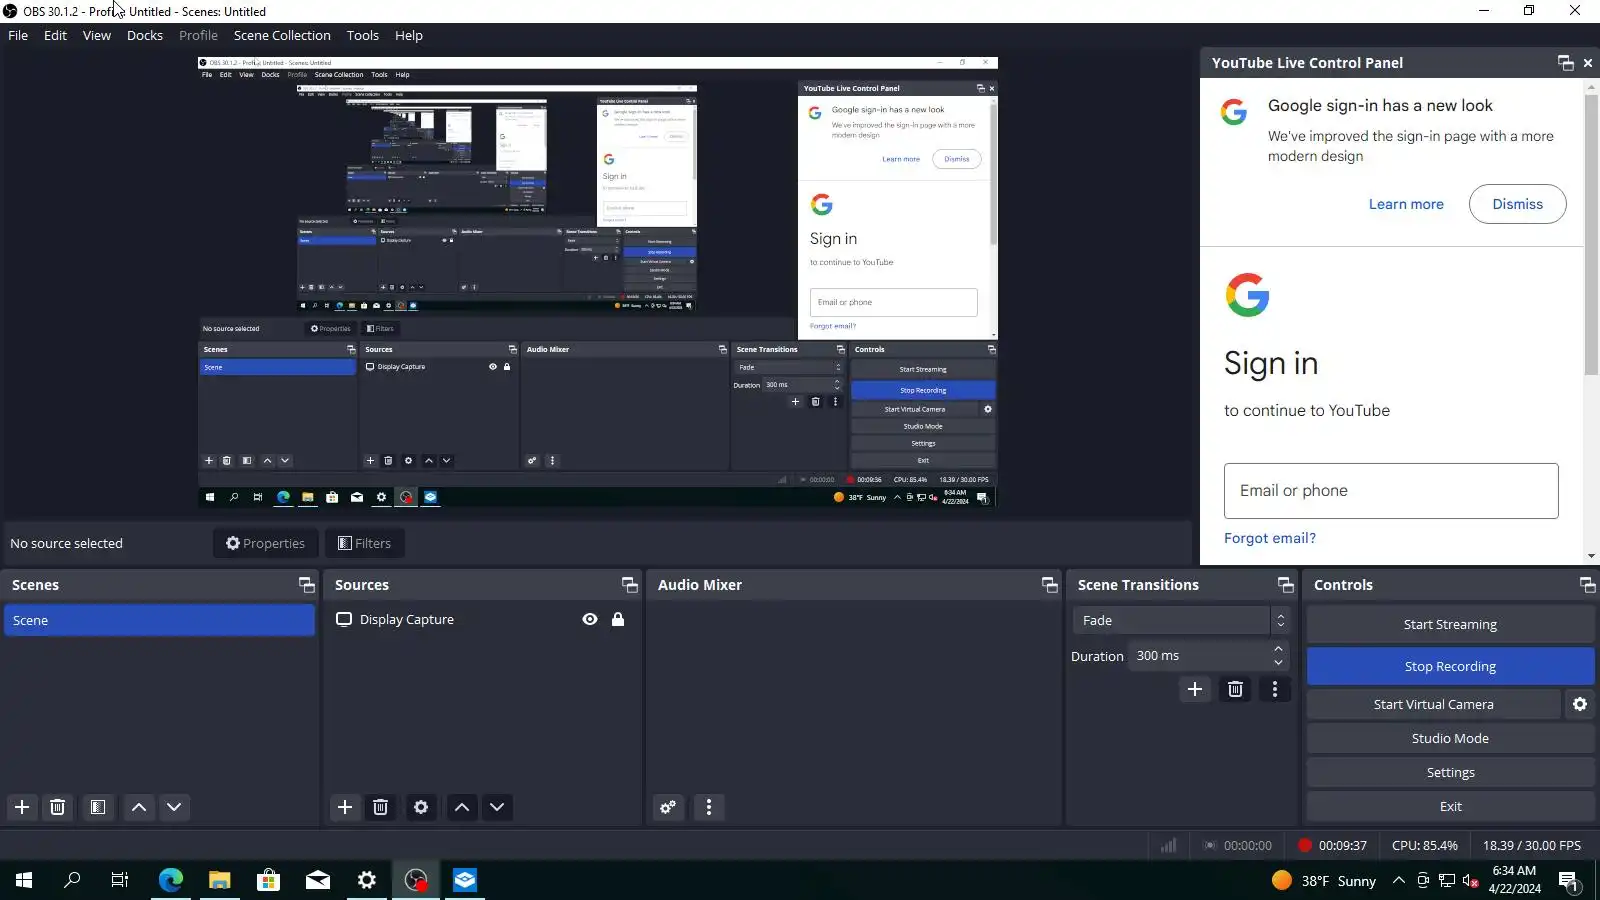Open the clock showing 6:34 AM
This screenshot has height=900, width=1600.
pyautogui.click(x=1514, y=880)
